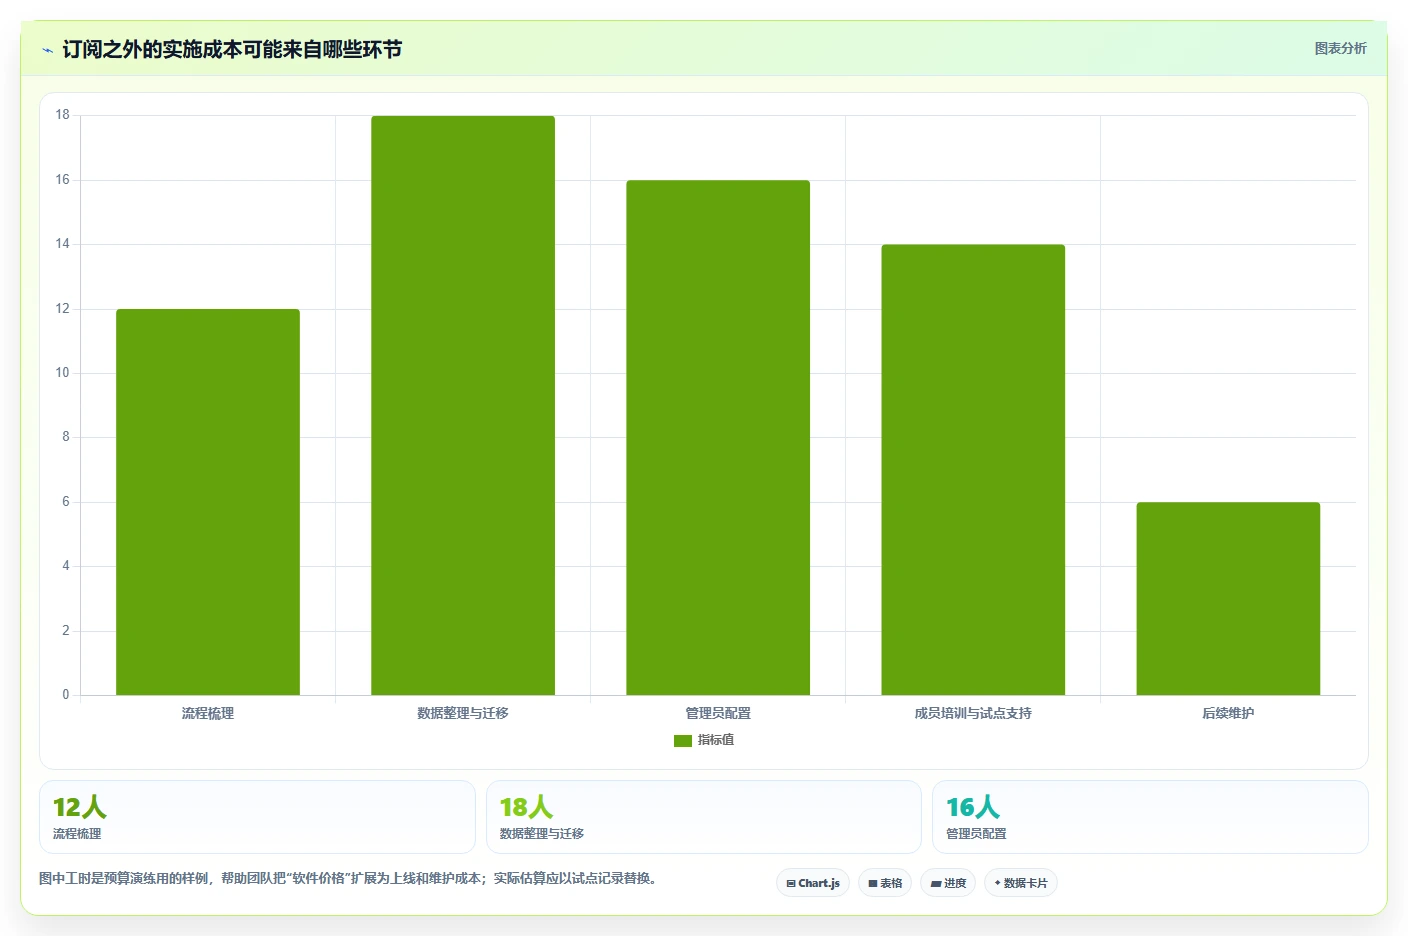Select the 12人 流程梳理 data card
This screenshot has width=1408, height=936.
[x=257, y=817]
